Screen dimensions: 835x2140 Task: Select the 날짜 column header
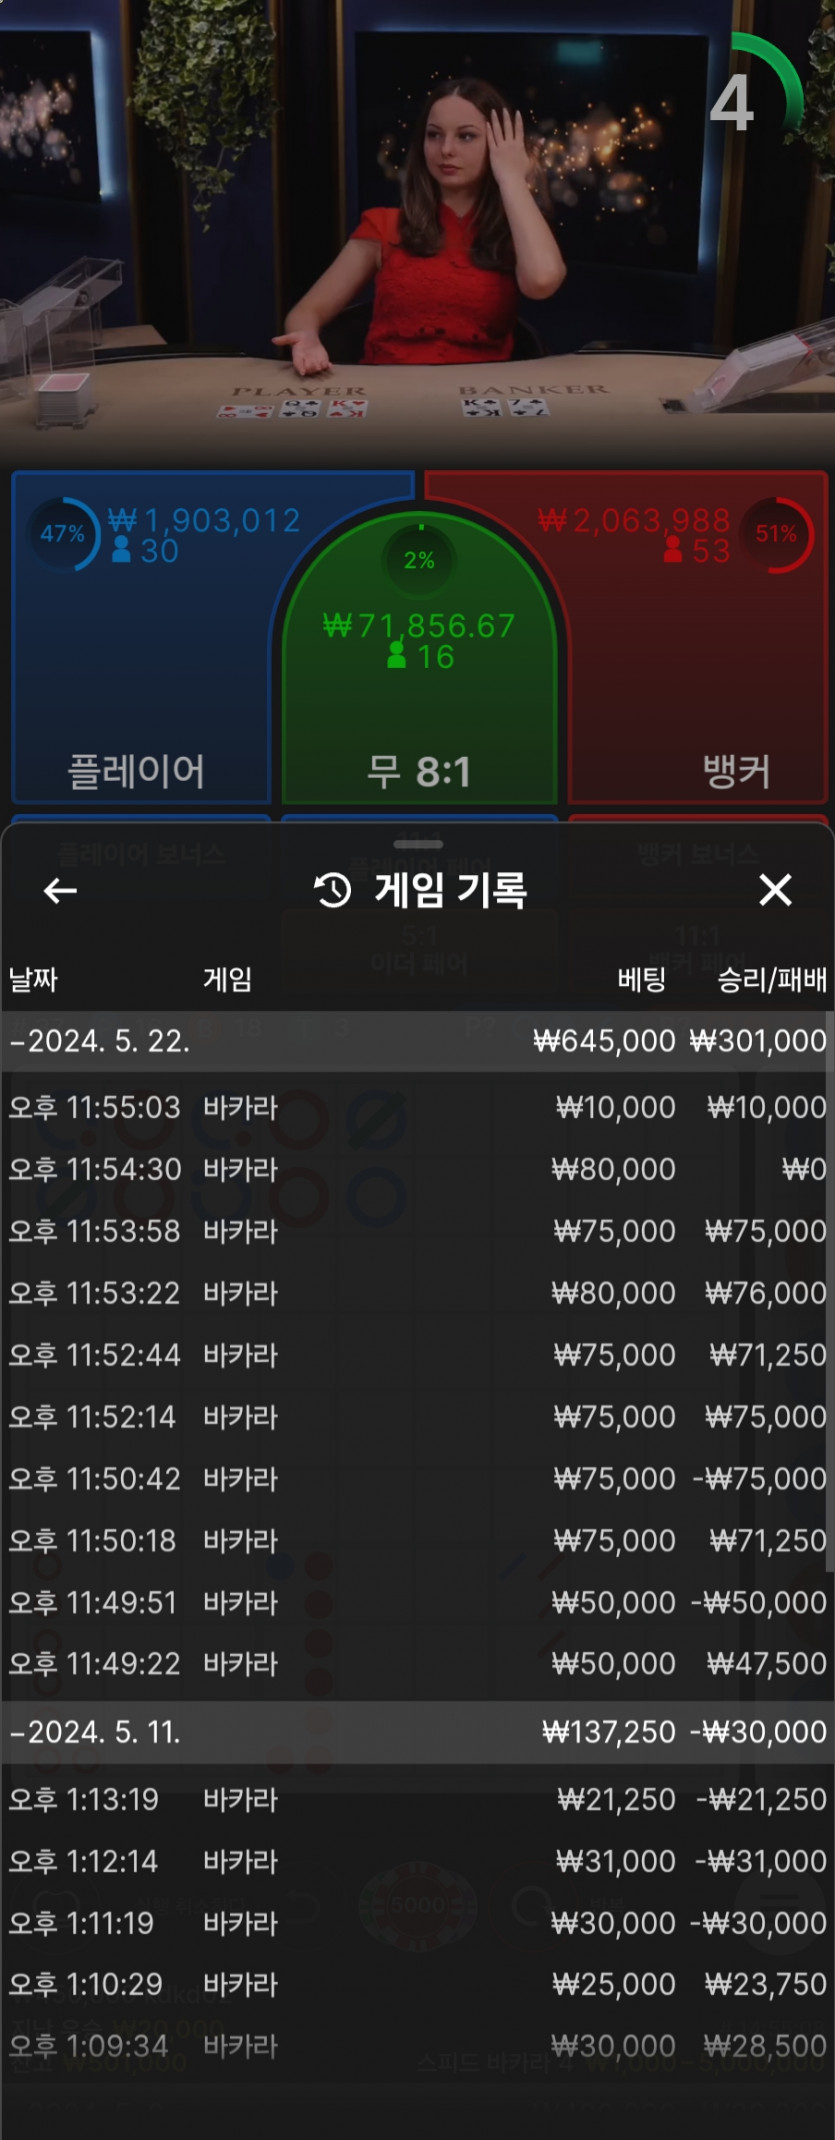click(x=33, y=979)
